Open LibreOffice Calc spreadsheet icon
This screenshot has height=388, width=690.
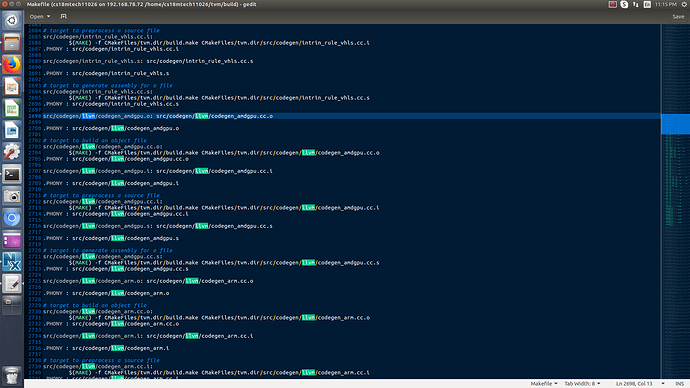12,109
